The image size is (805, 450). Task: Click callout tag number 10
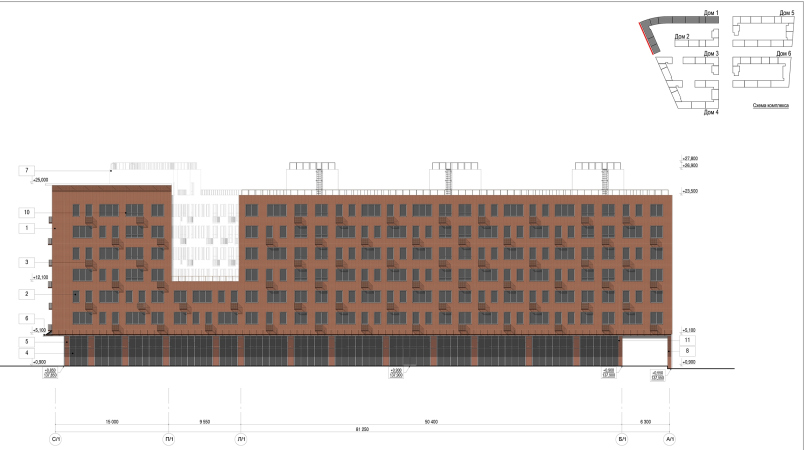[x=26, y=212]
